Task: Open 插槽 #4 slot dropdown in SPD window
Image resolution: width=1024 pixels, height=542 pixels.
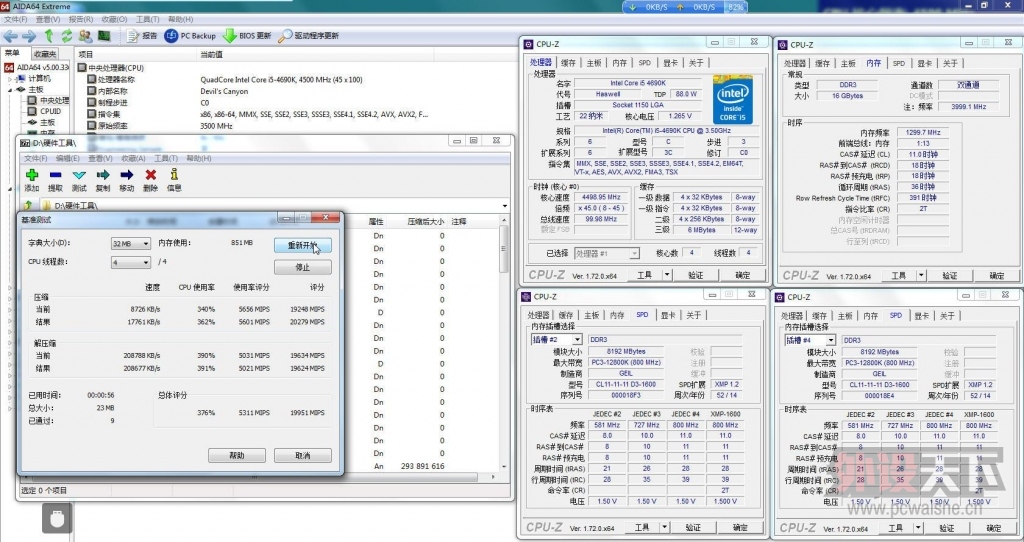Action: coord(831,340)
